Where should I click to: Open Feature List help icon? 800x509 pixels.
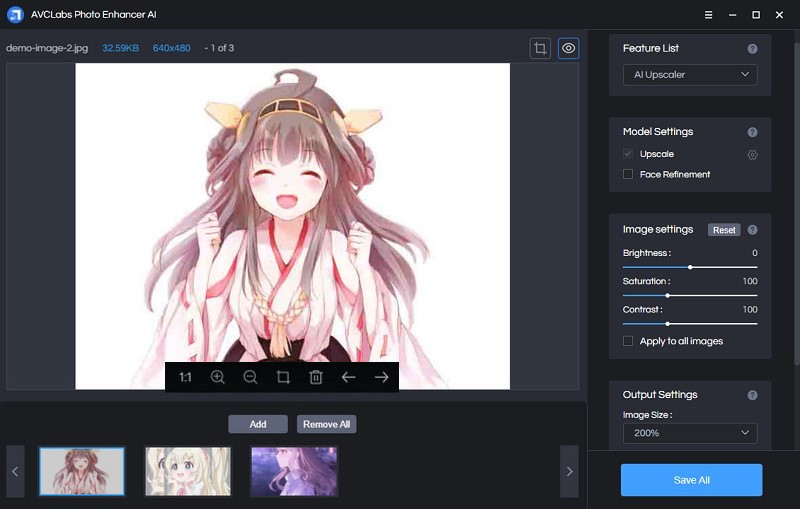click(752, 49)
